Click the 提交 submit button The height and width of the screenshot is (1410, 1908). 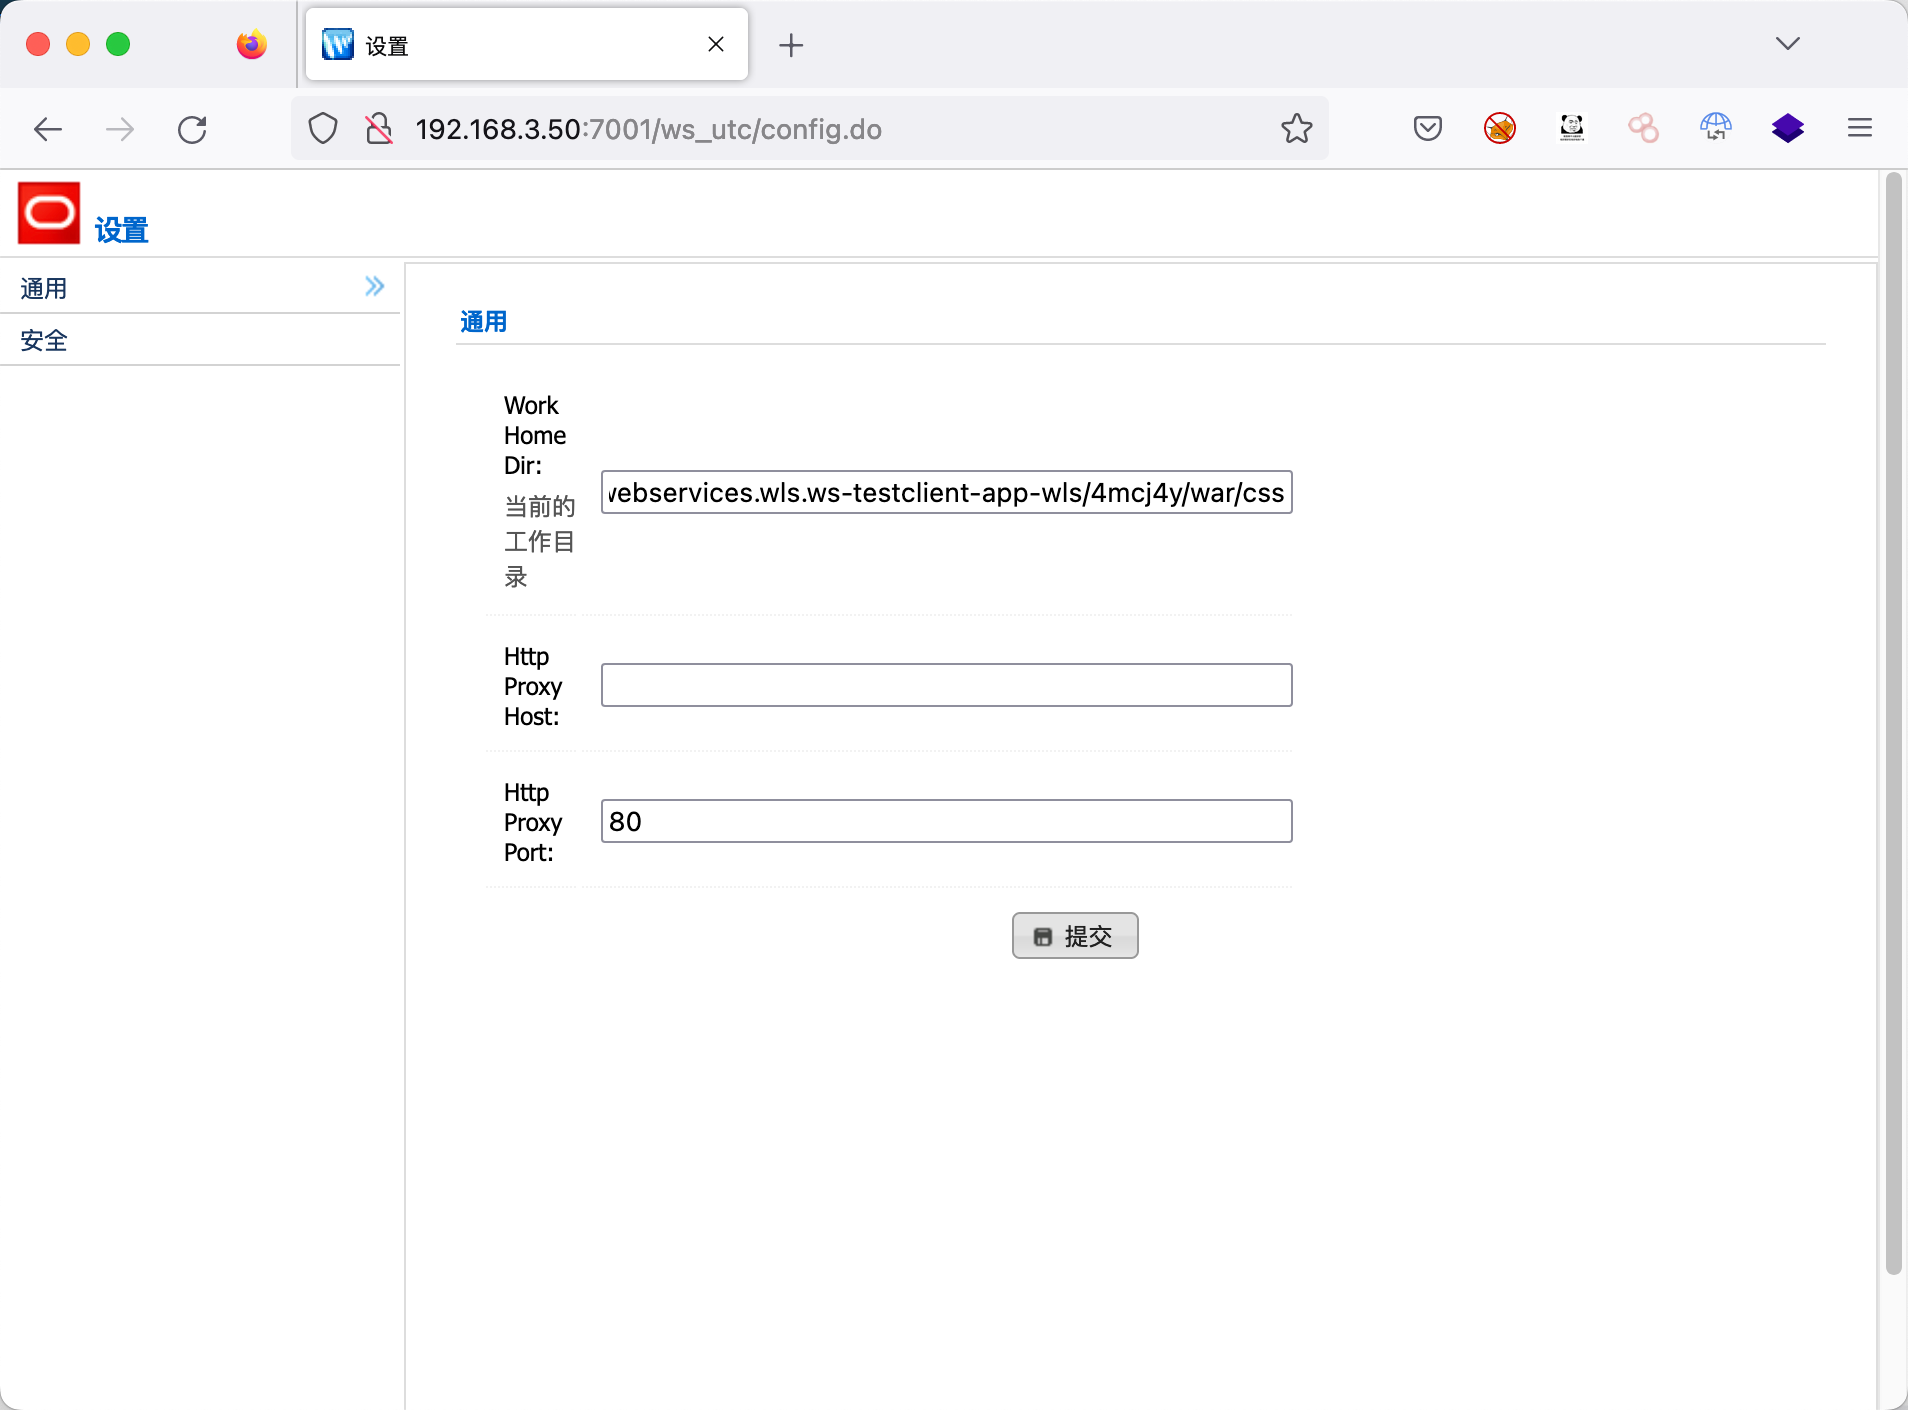click(1074, 936)
